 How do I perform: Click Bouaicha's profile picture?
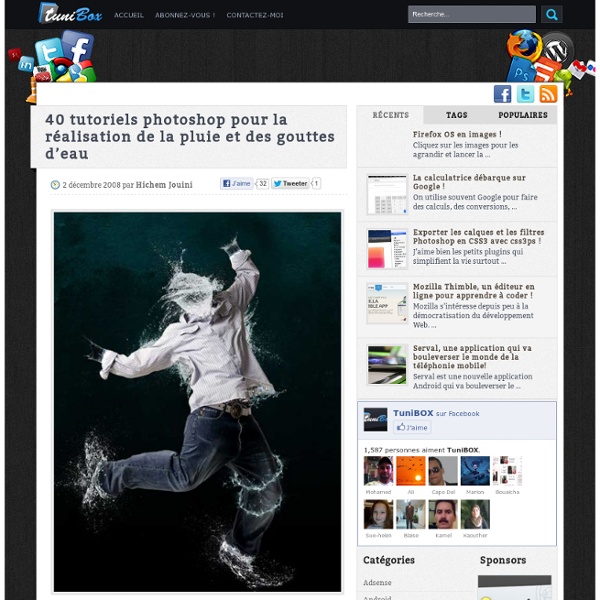[507, 471]
